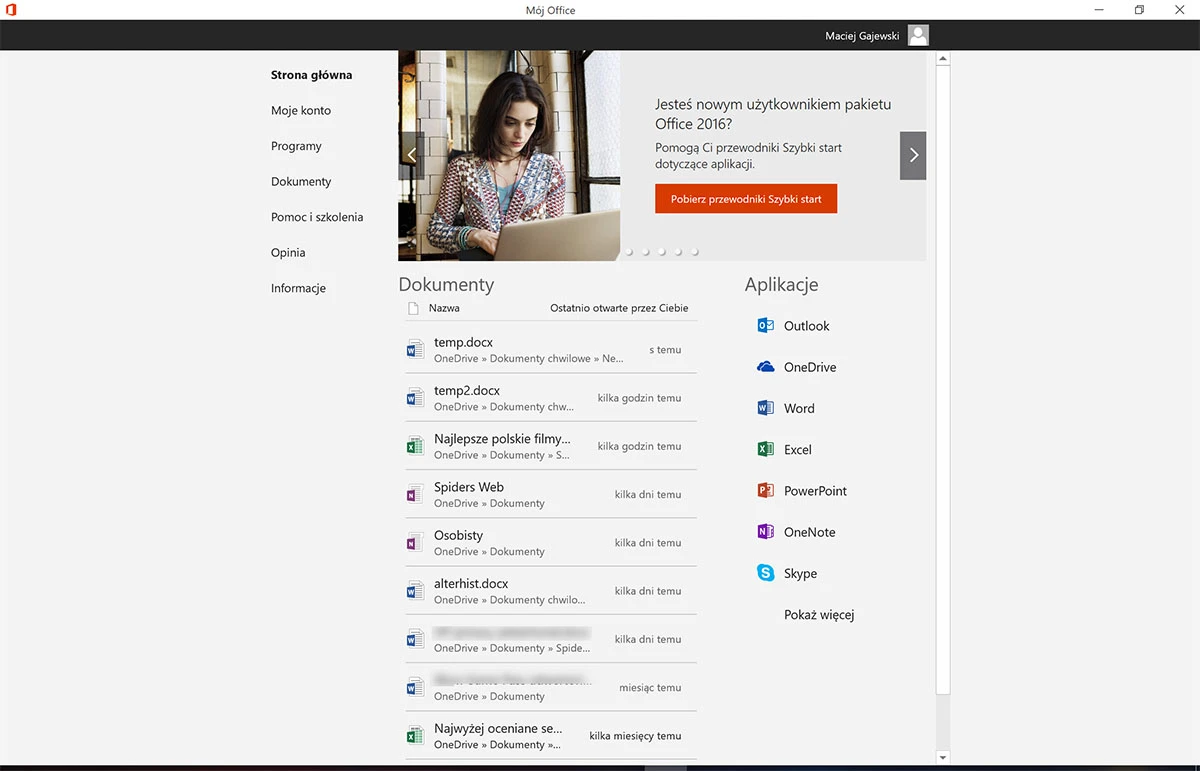
Task: Open the temp2.docx document
Action: point(551,398)
